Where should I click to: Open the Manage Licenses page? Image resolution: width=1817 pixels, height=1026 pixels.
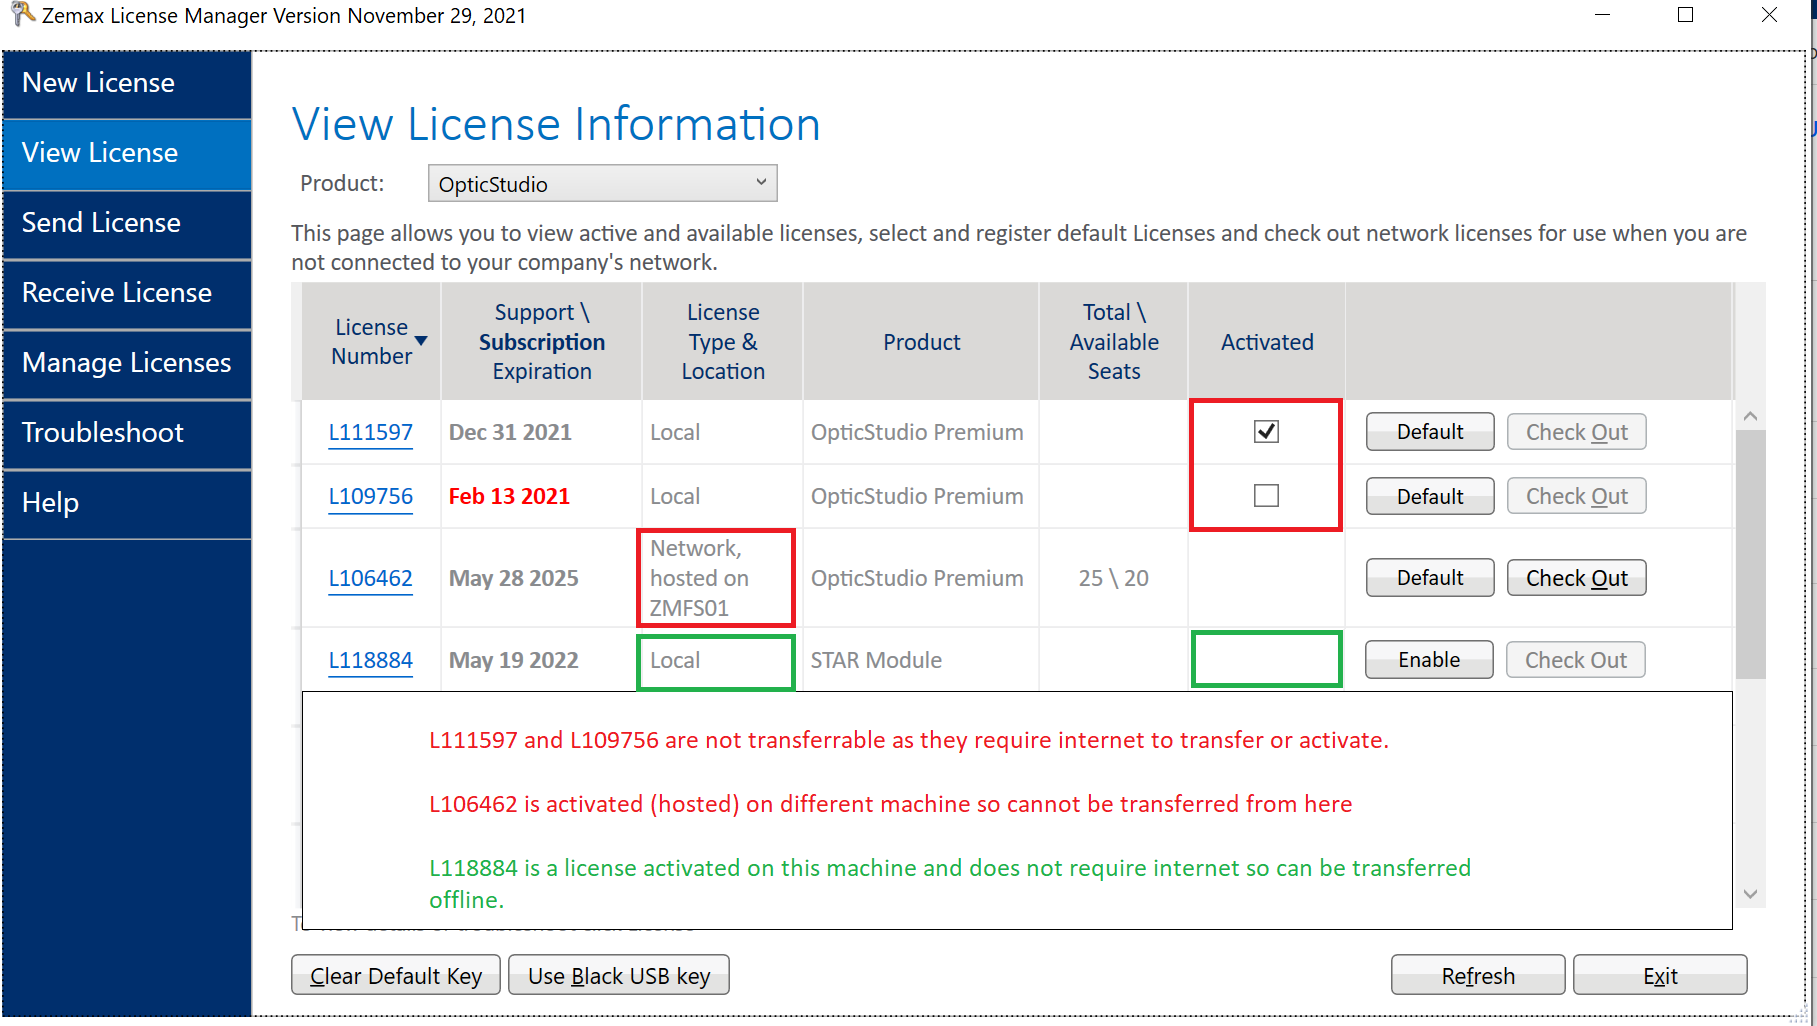127,364
